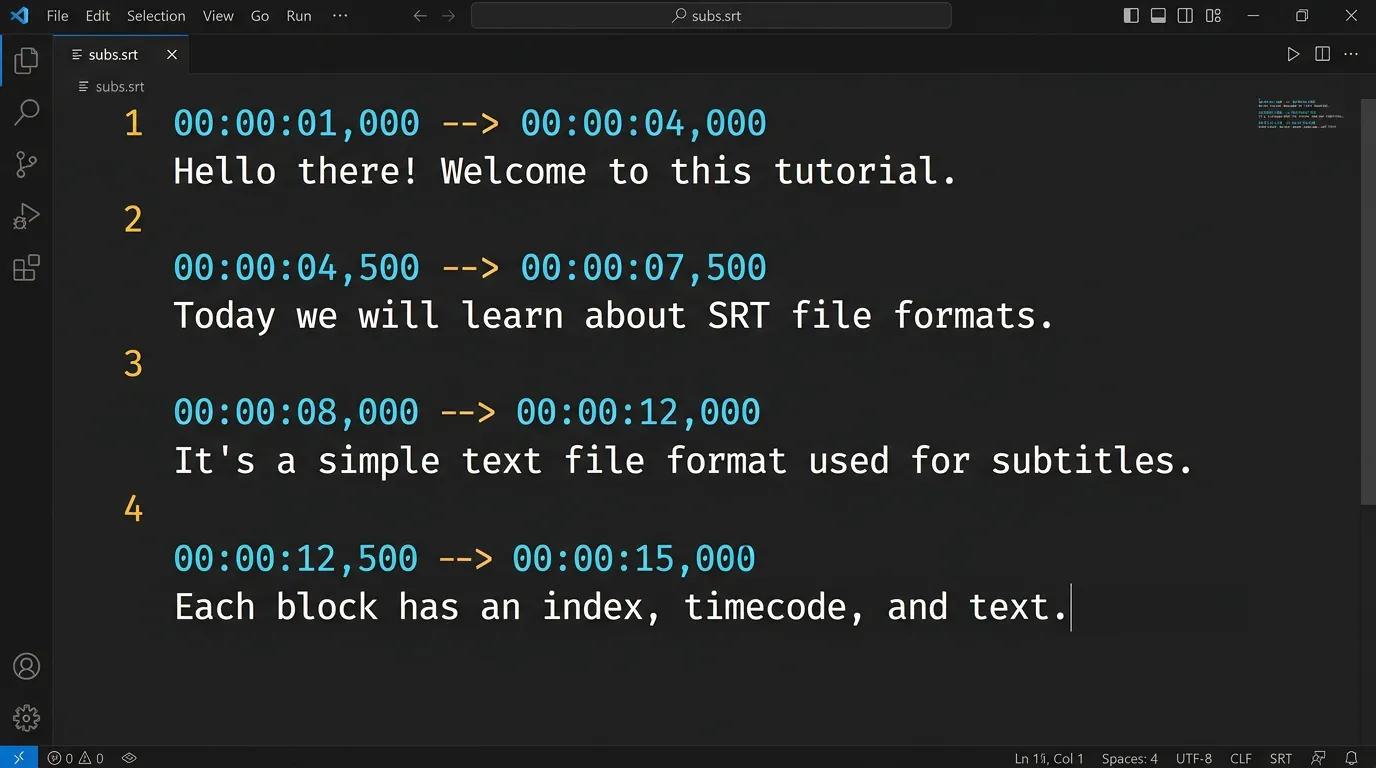Click the start timecode 00:00:01,000

pos(297,123)
